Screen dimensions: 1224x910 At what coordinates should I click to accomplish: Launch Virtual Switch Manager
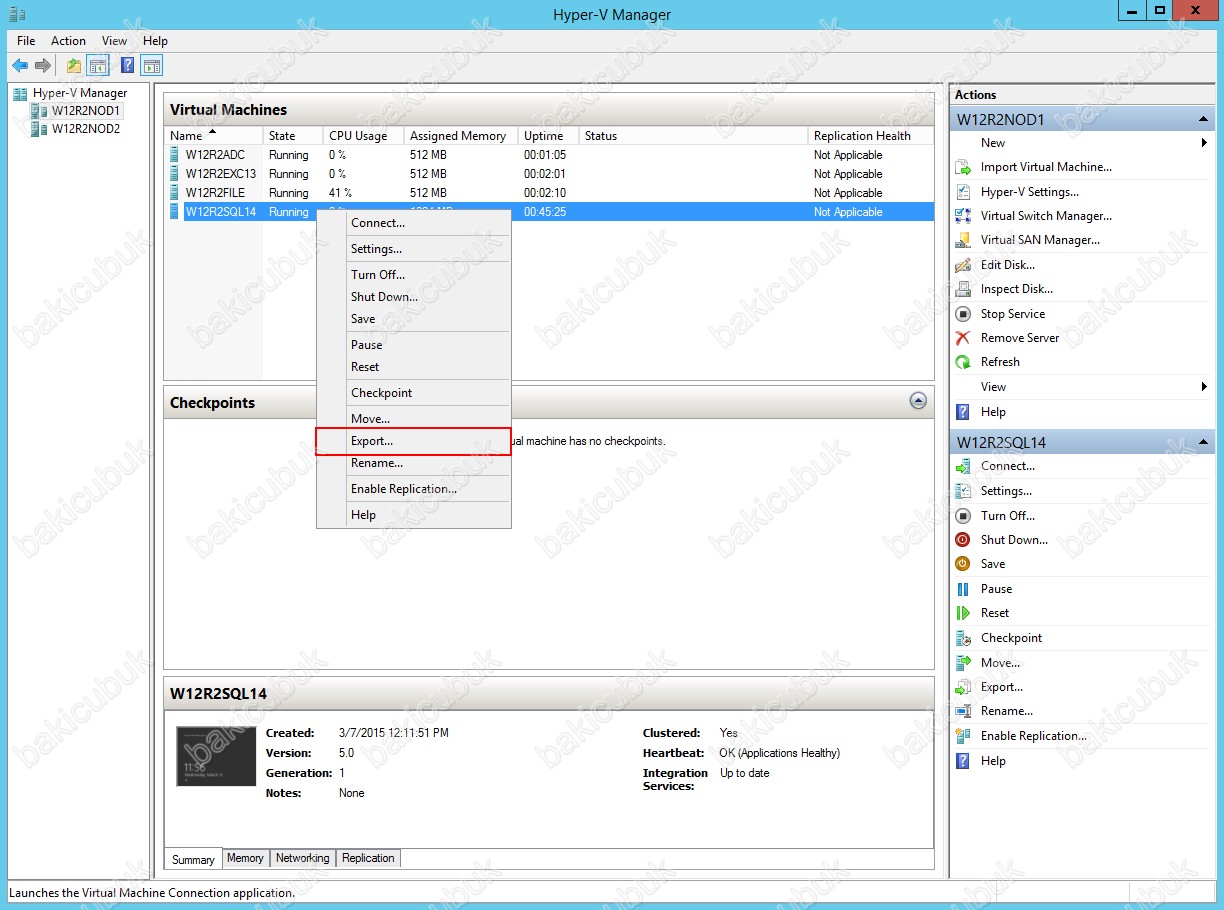tap(1046, 216)
